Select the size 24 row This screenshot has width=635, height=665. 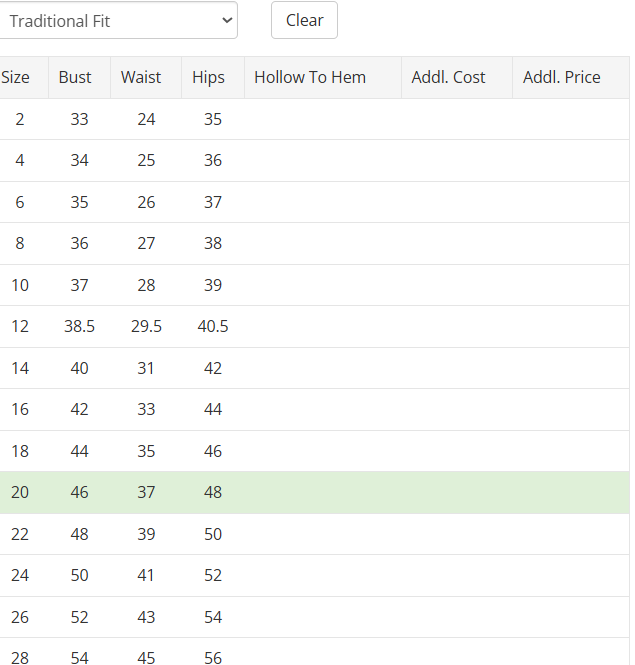tap(20, 575)
